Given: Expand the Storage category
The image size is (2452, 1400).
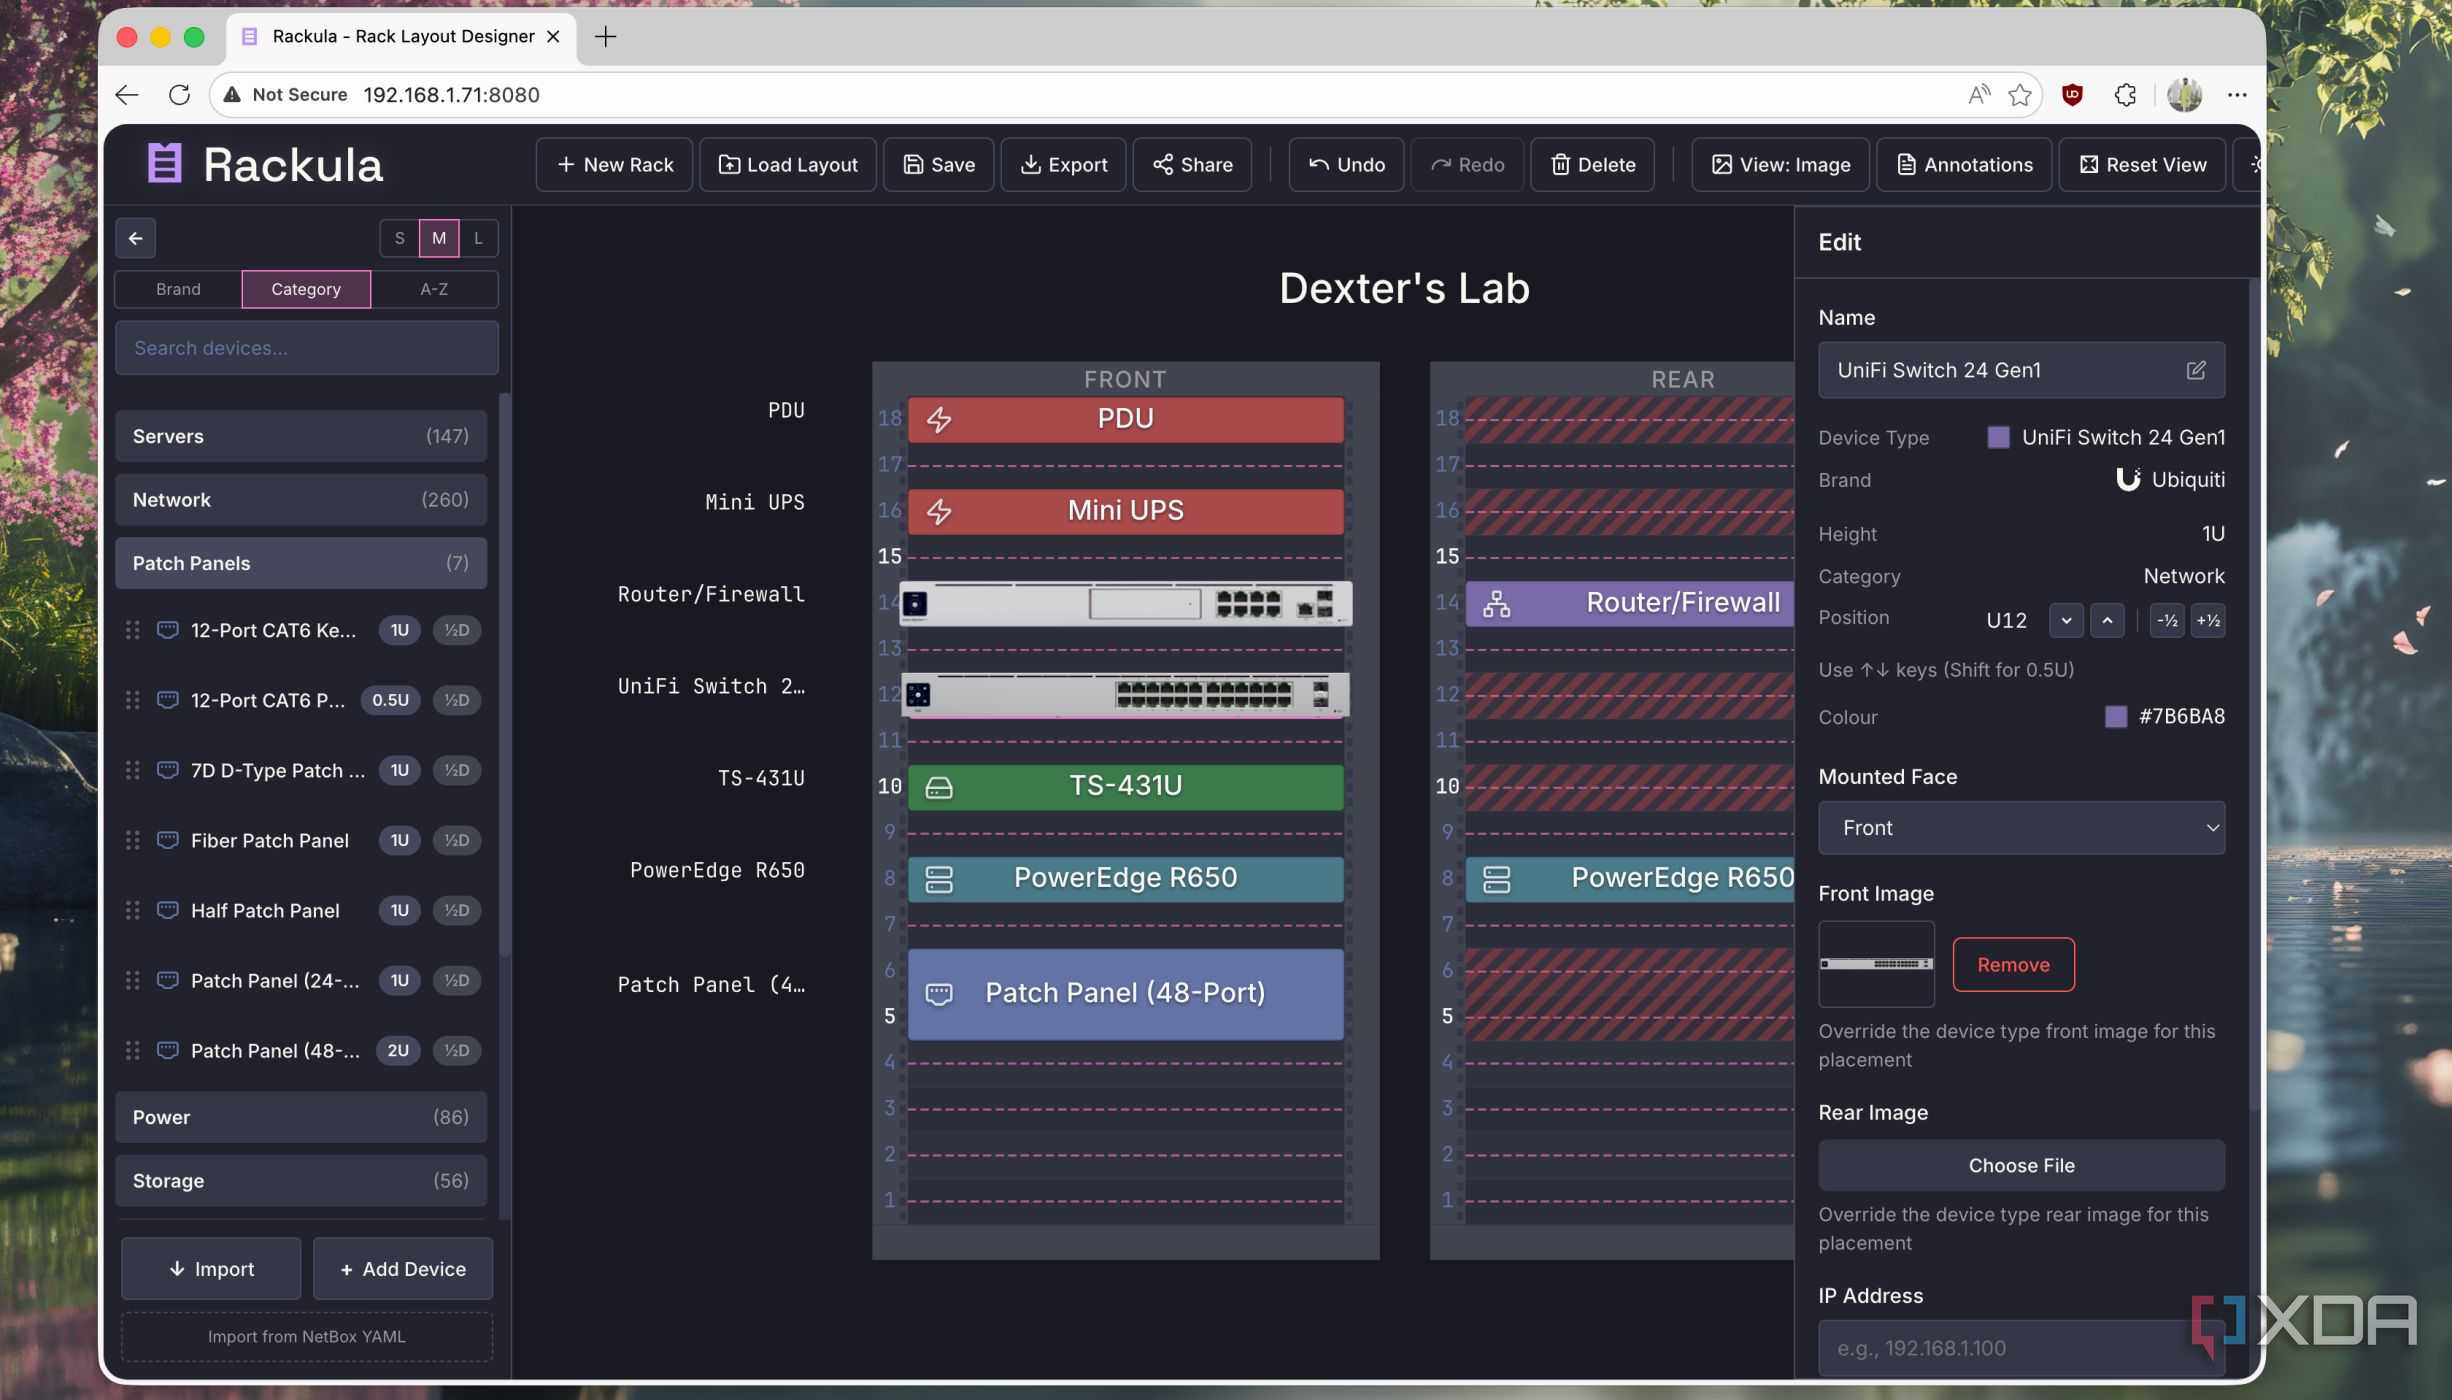Looking at the screenshot, I should tap(301, 1181).
